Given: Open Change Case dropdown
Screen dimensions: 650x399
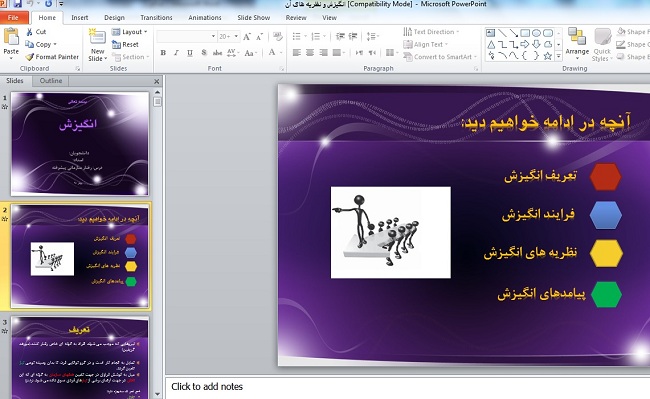Looking at the screenshot, I should pyautogui.click(x=250, y=53).
